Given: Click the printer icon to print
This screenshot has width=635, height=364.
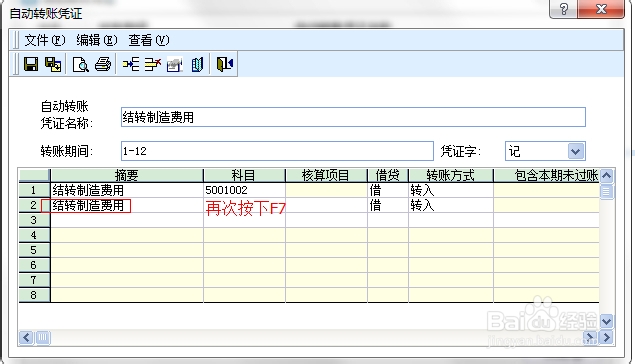Looking at the screenshot, I should 103,64.
